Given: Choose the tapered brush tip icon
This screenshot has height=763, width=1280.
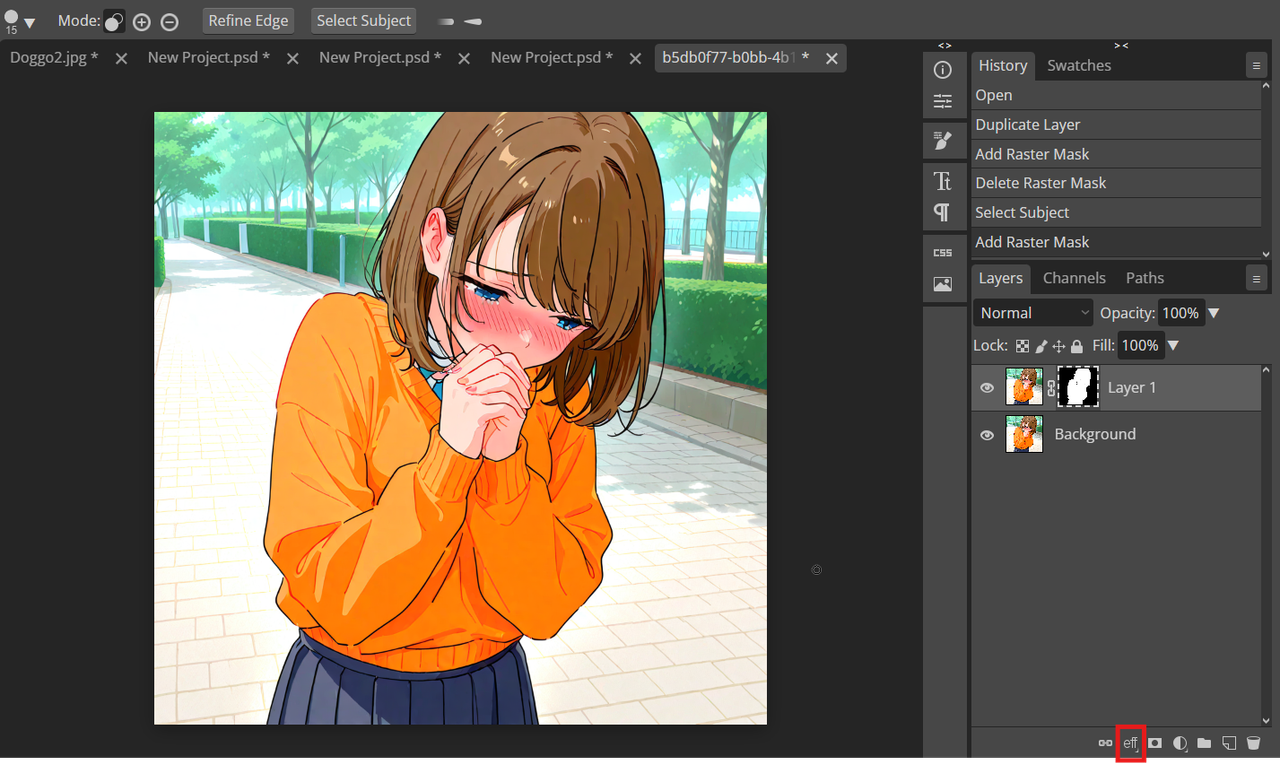Looking at the screenshot, I should (x=473, y=21).
